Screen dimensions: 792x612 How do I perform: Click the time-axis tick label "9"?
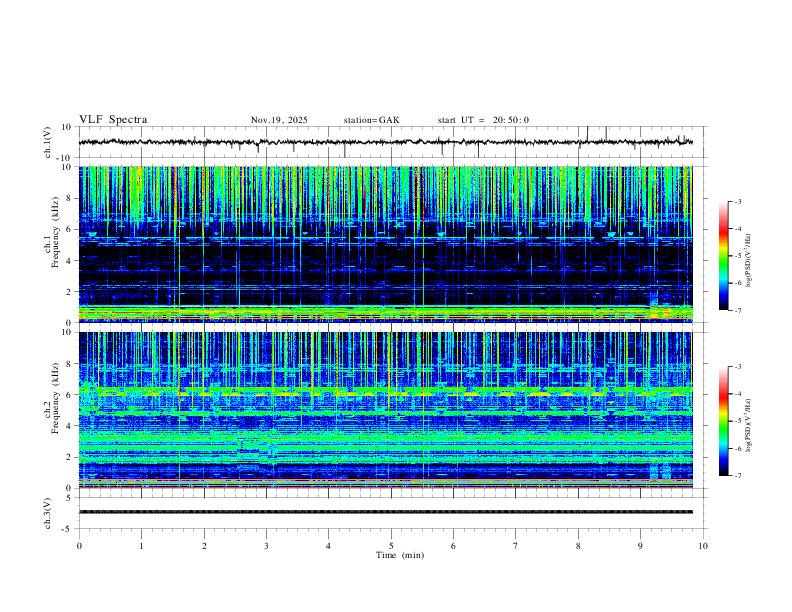tap(640, 546)
